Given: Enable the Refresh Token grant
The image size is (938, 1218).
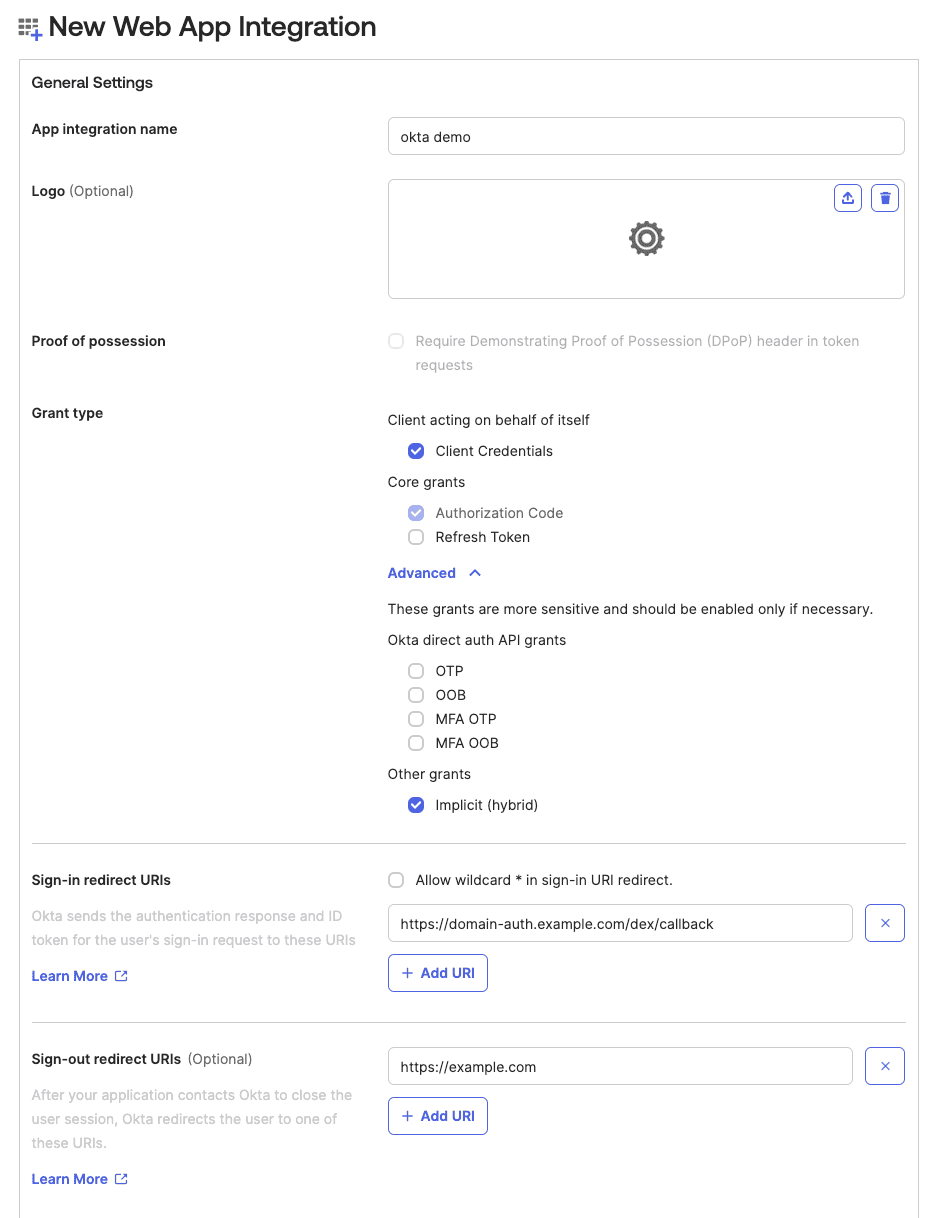Looking at the screenshot, I should [415, 537].
